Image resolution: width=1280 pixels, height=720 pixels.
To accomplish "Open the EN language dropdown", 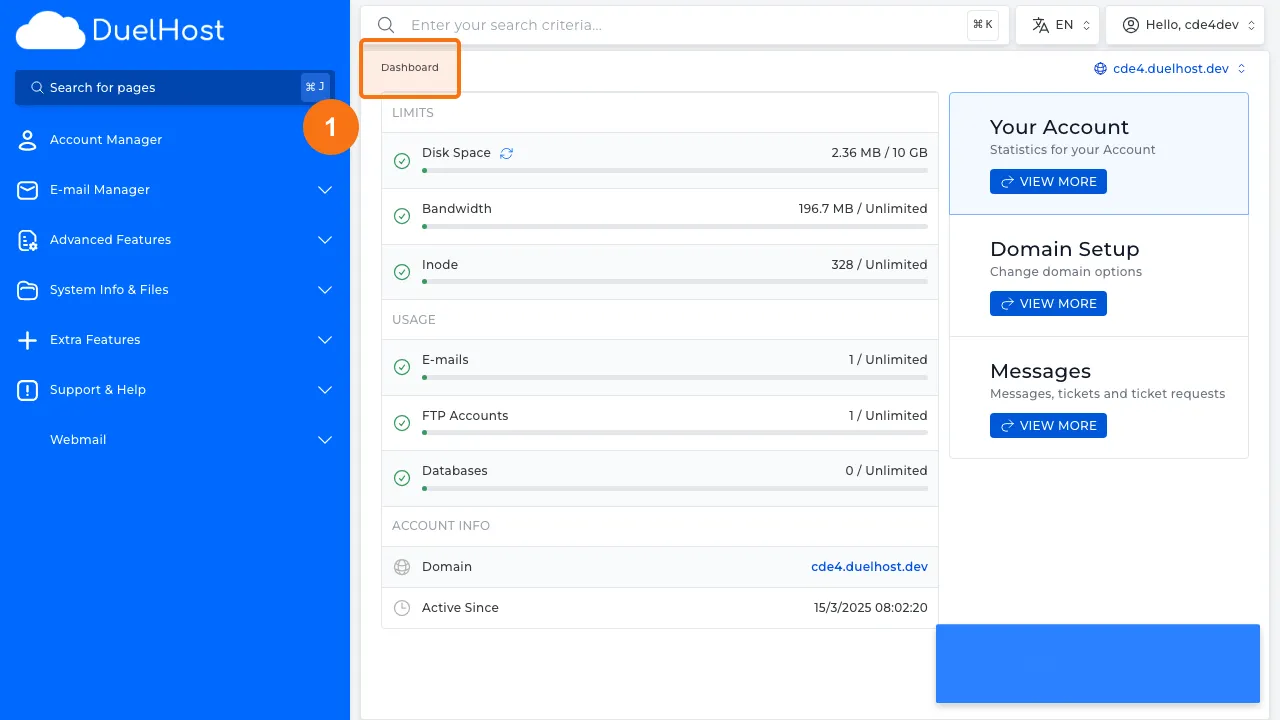I will (1057, 24).
